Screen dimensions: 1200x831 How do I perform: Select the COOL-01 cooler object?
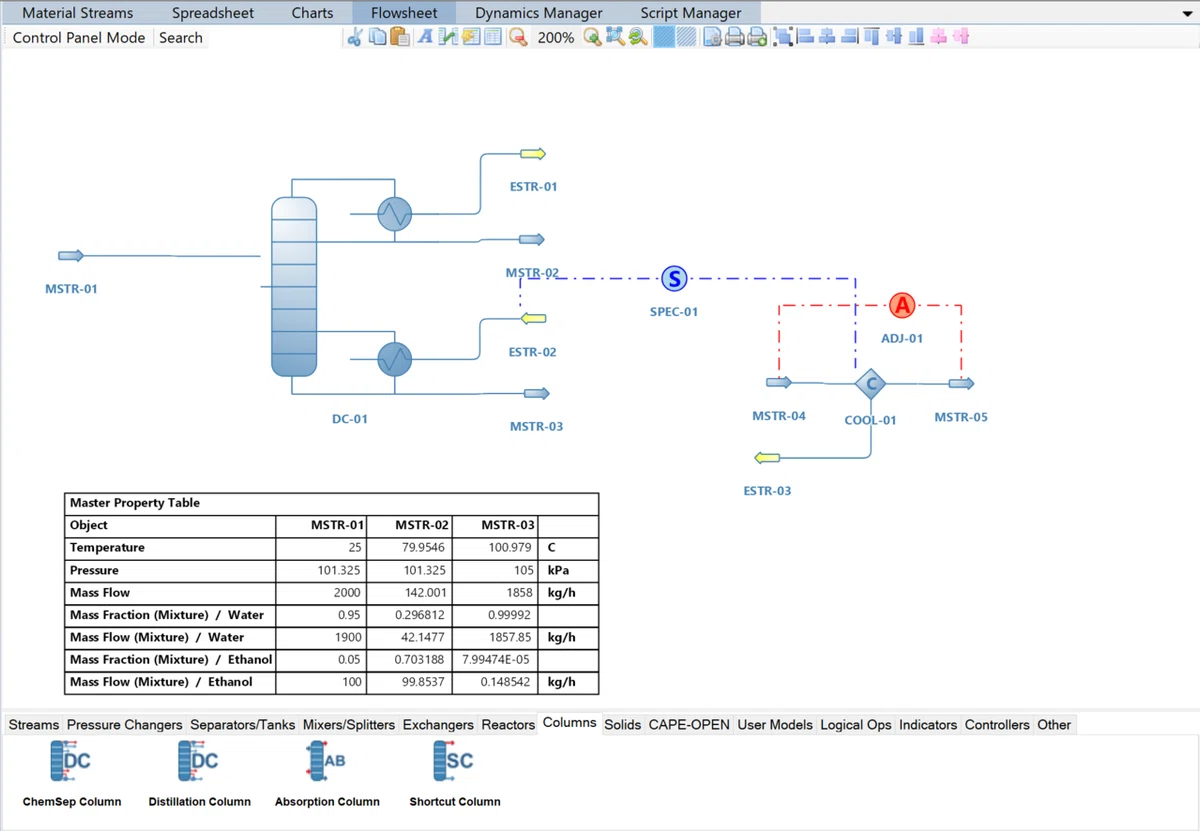(871, 383)
